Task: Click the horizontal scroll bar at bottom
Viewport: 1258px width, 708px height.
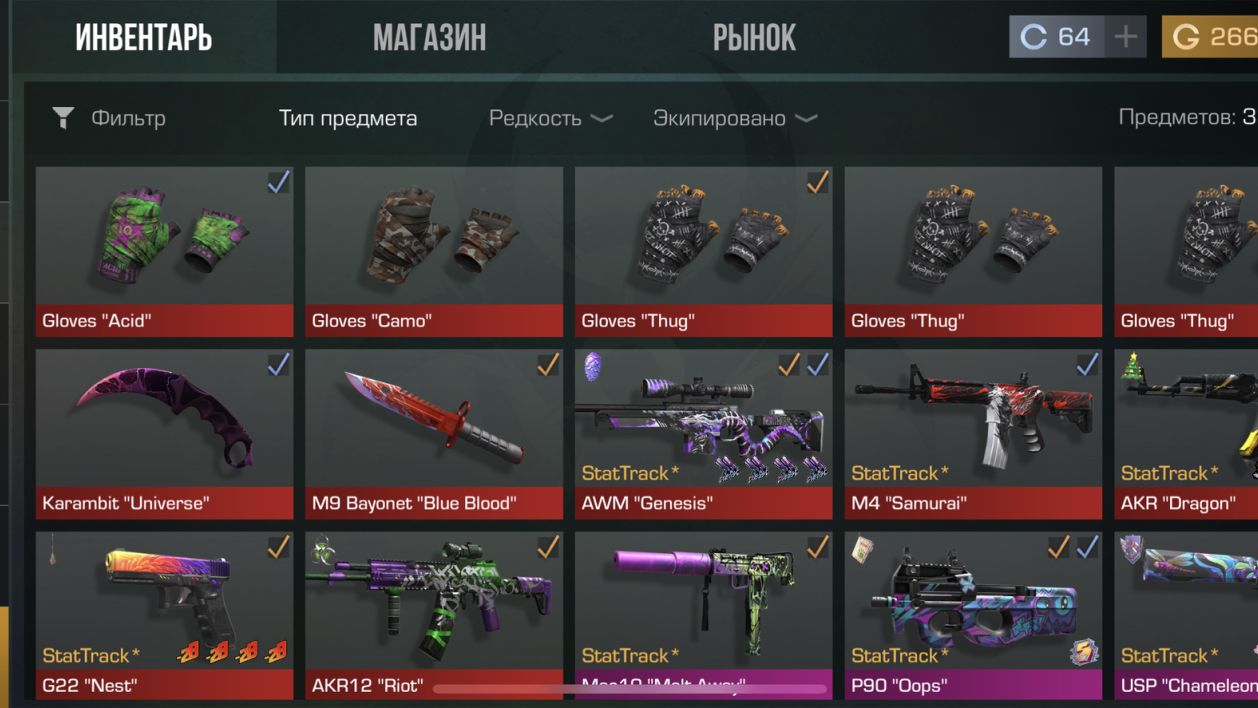Action: [630, 689]
